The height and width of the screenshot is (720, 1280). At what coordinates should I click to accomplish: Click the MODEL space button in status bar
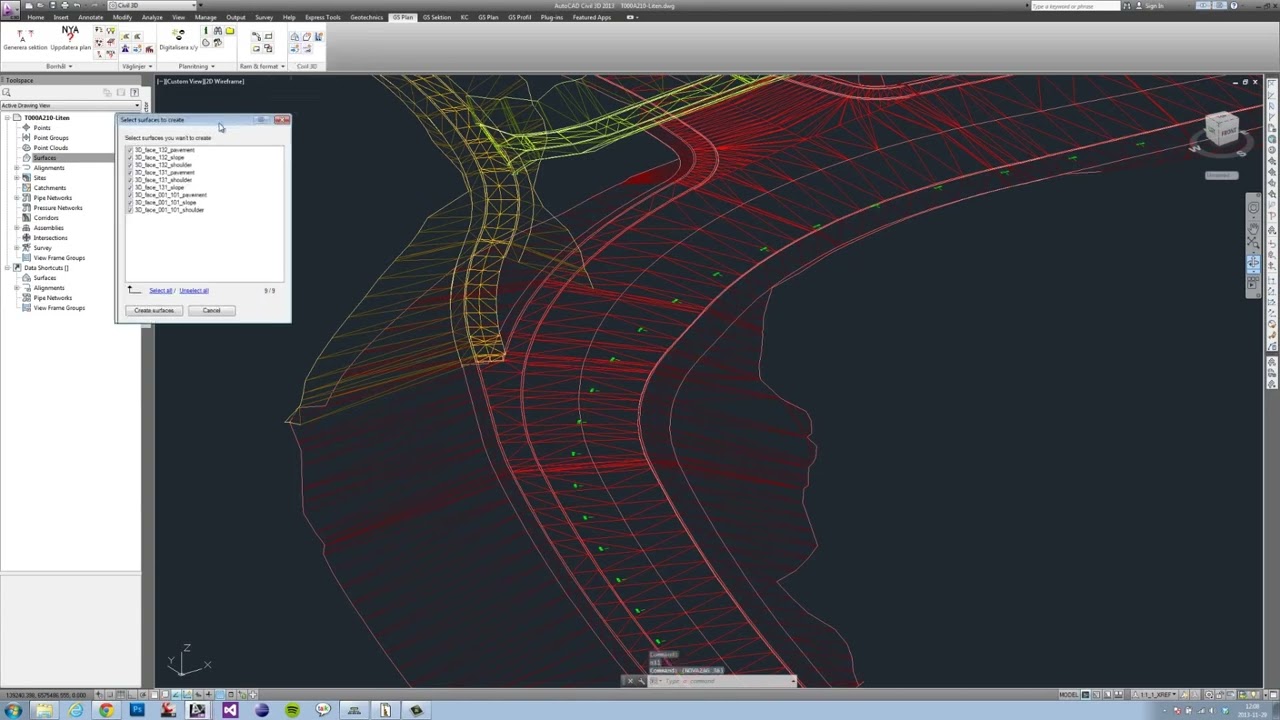coord(1068,694)
